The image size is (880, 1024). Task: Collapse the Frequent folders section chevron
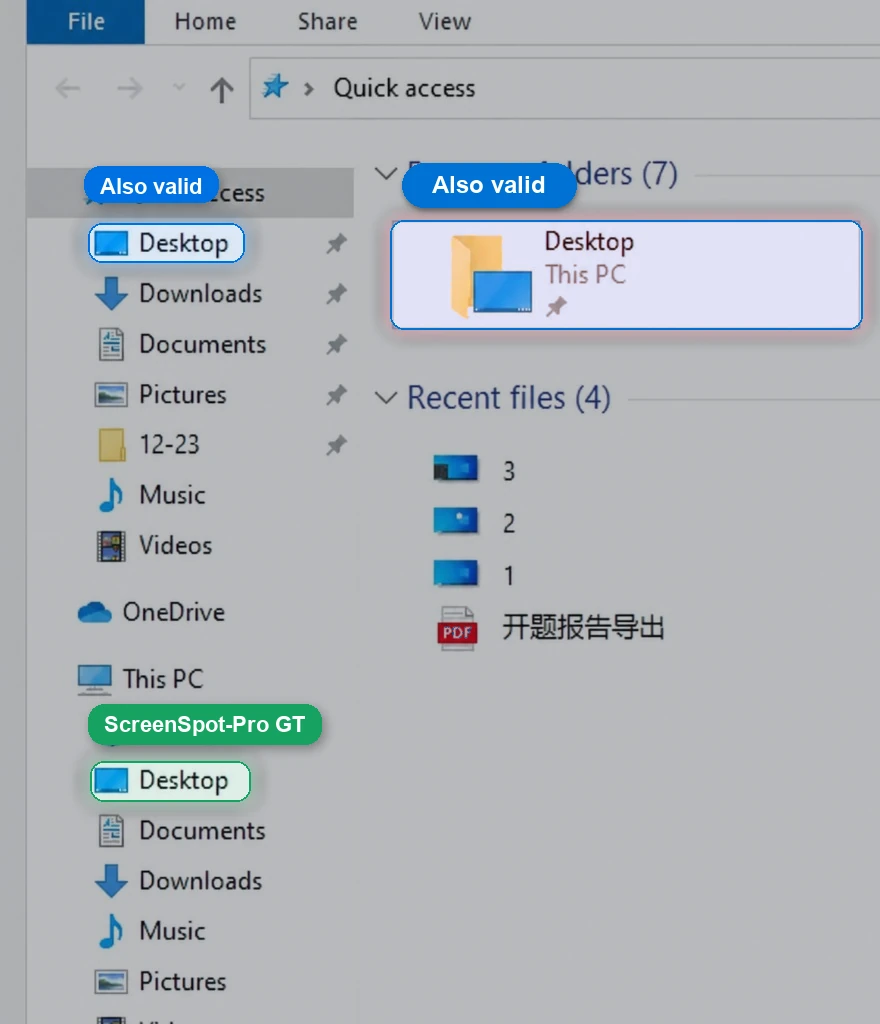(x=386, y=174)
